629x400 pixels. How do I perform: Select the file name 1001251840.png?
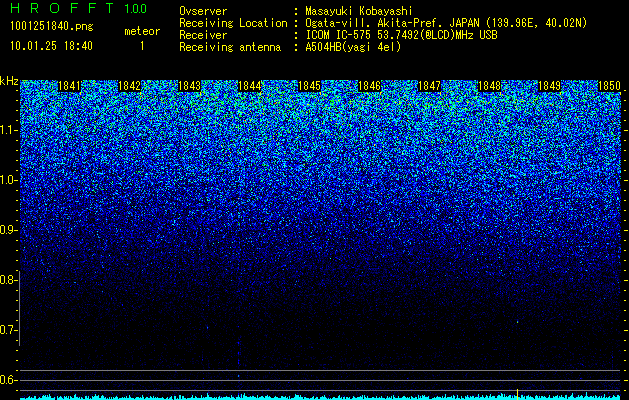(x=52, y=26)
